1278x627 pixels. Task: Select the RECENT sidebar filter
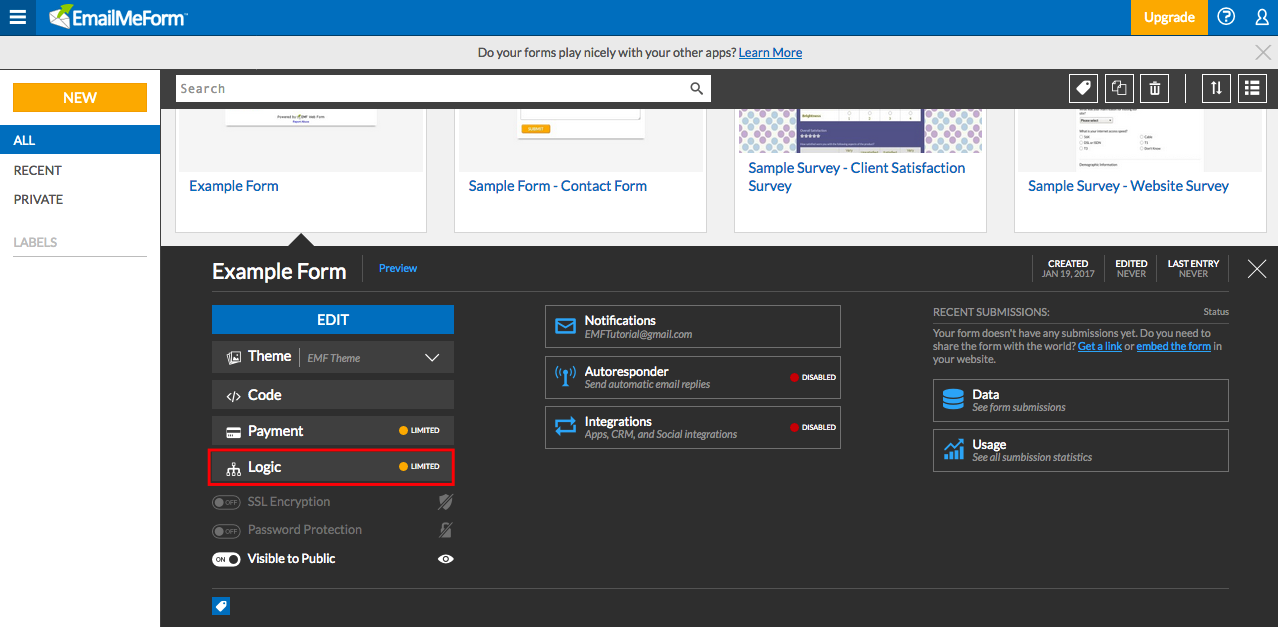coord(37,170)
